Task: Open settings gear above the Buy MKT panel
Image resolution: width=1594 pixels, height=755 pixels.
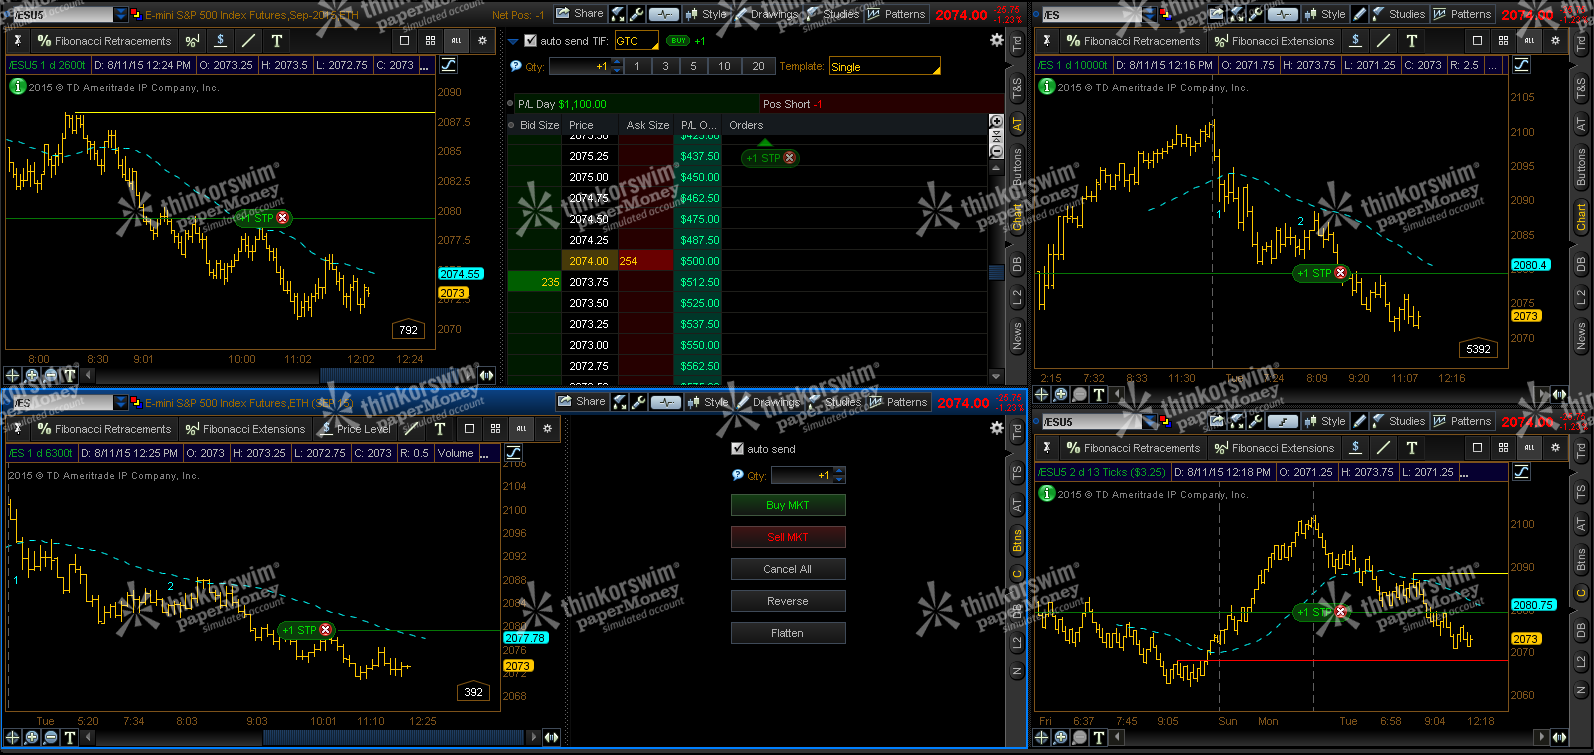Action: (x=996, y=428)
